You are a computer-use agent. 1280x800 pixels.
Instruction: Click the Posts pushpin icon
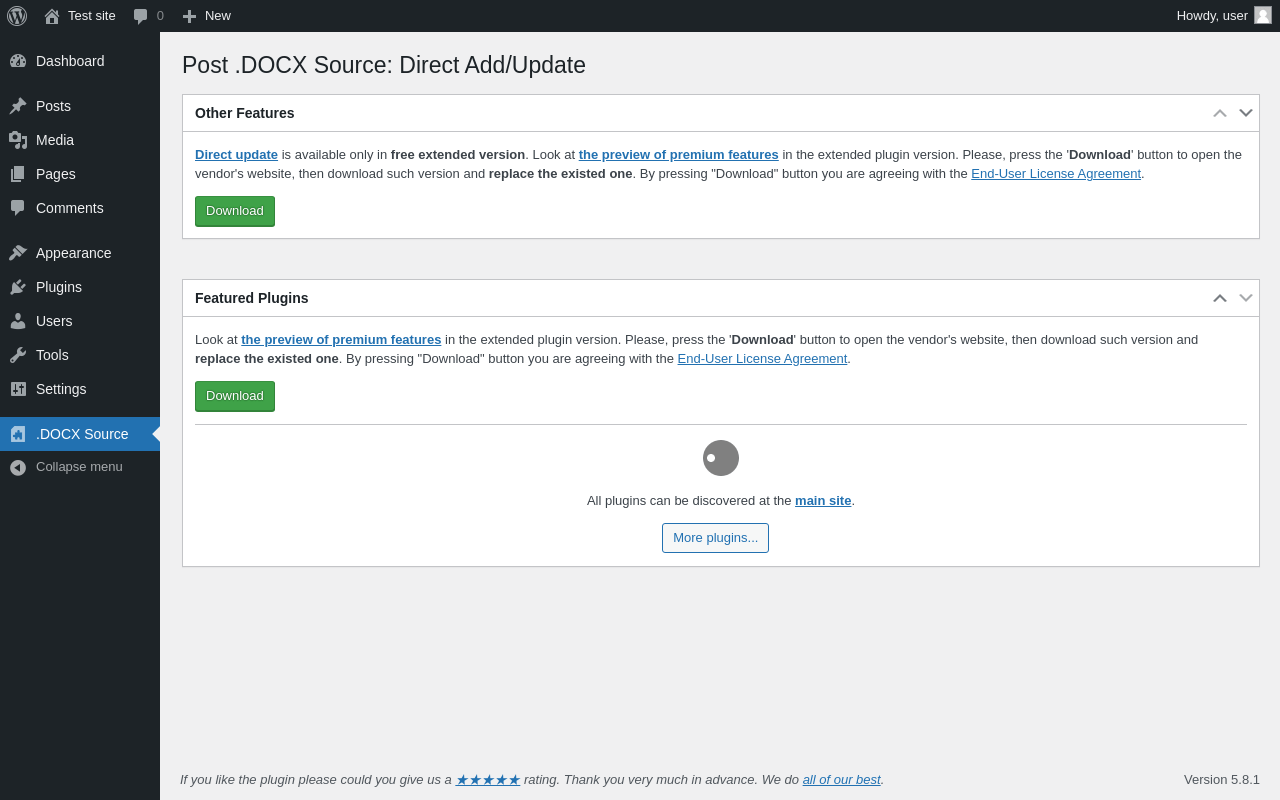pyautogui.click(x=18, y=106)
